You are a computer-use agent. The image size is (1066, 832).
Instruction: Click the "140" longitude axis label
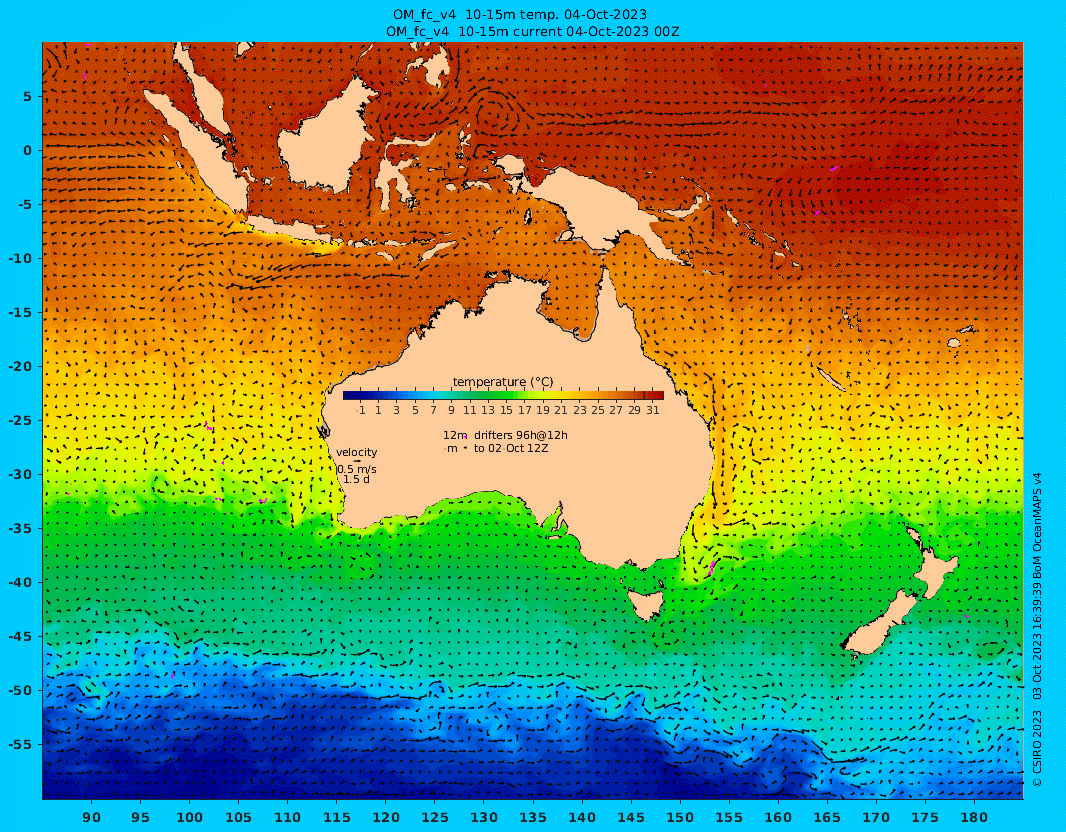tap(582, 817)
